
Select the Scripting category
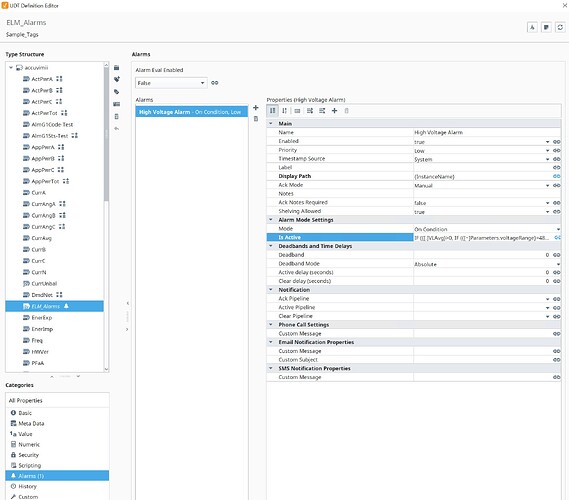coord(29,465)
